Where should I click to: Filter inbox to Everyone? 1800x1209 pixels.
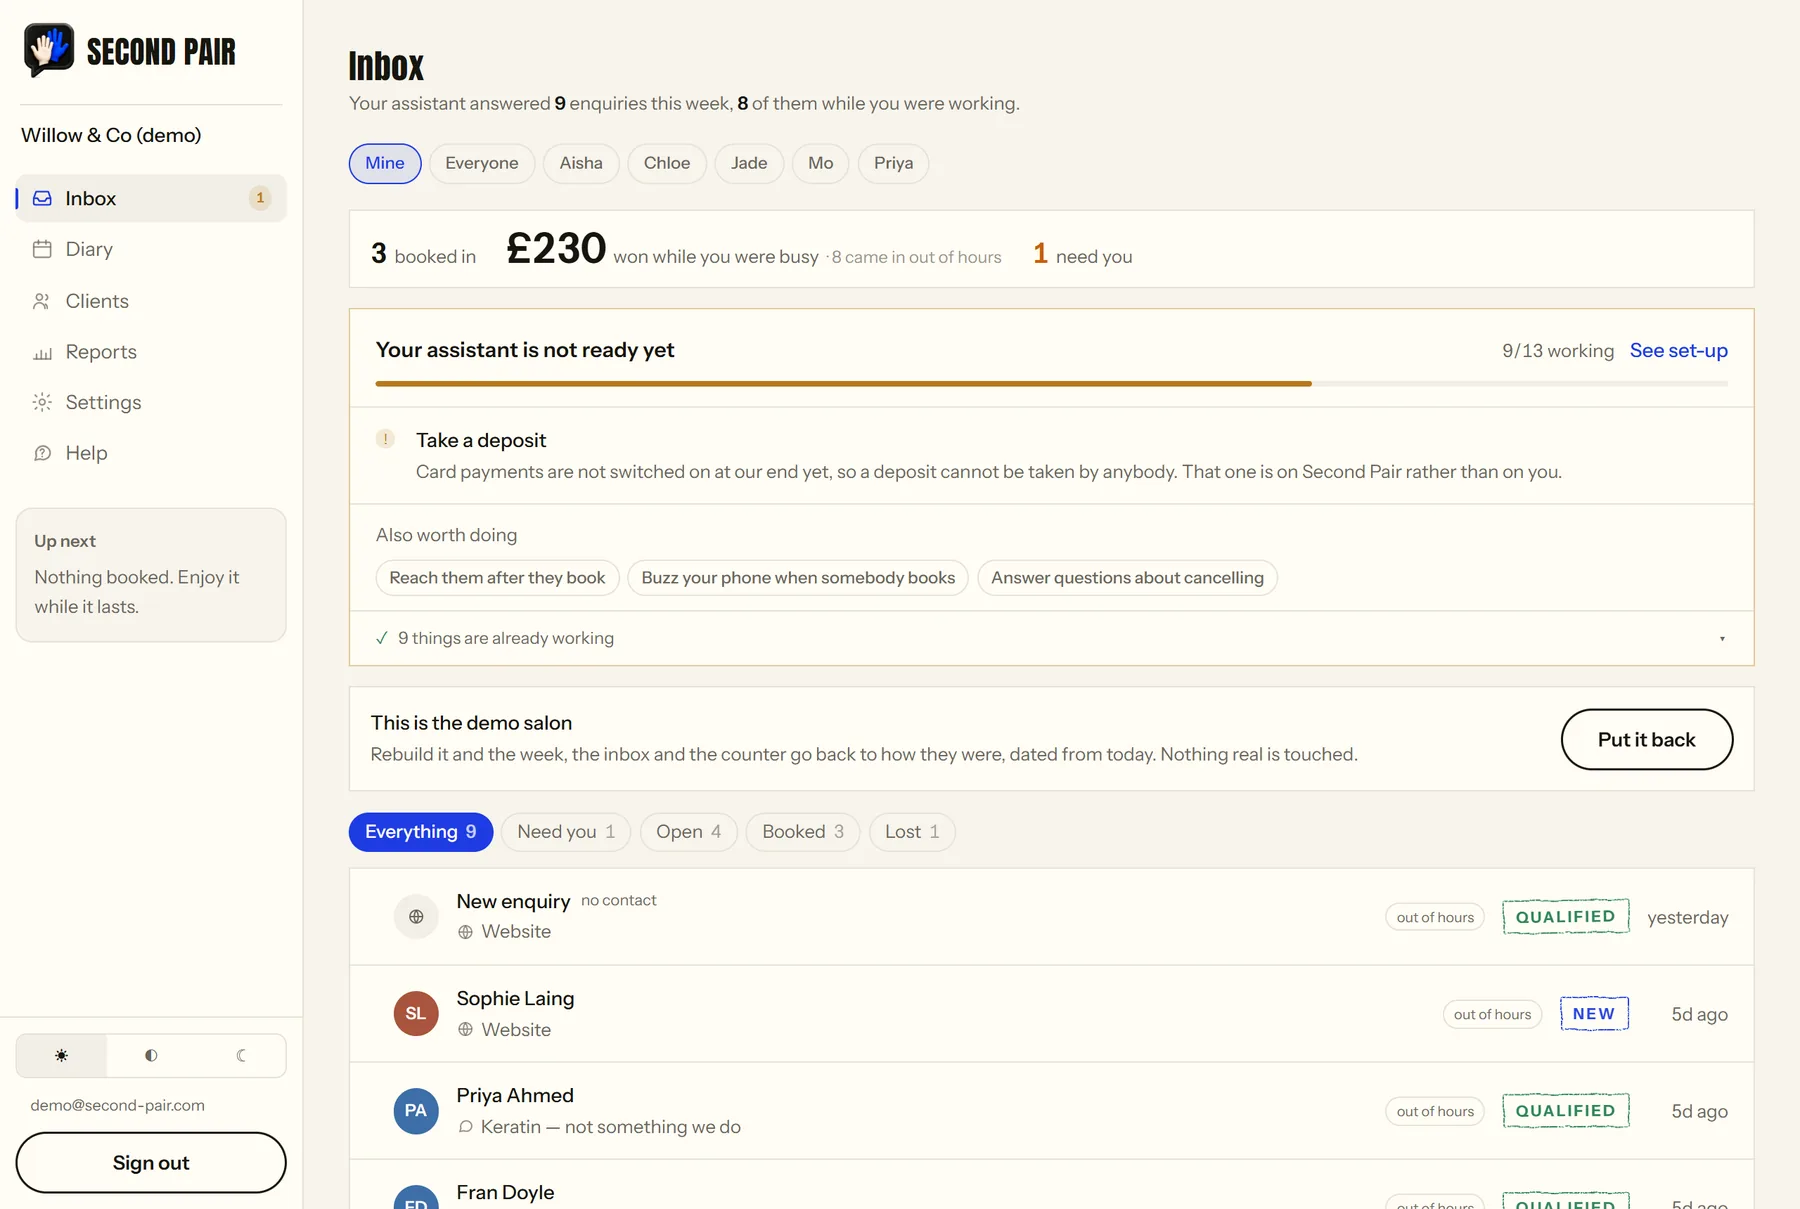click(x=482, y=163)
